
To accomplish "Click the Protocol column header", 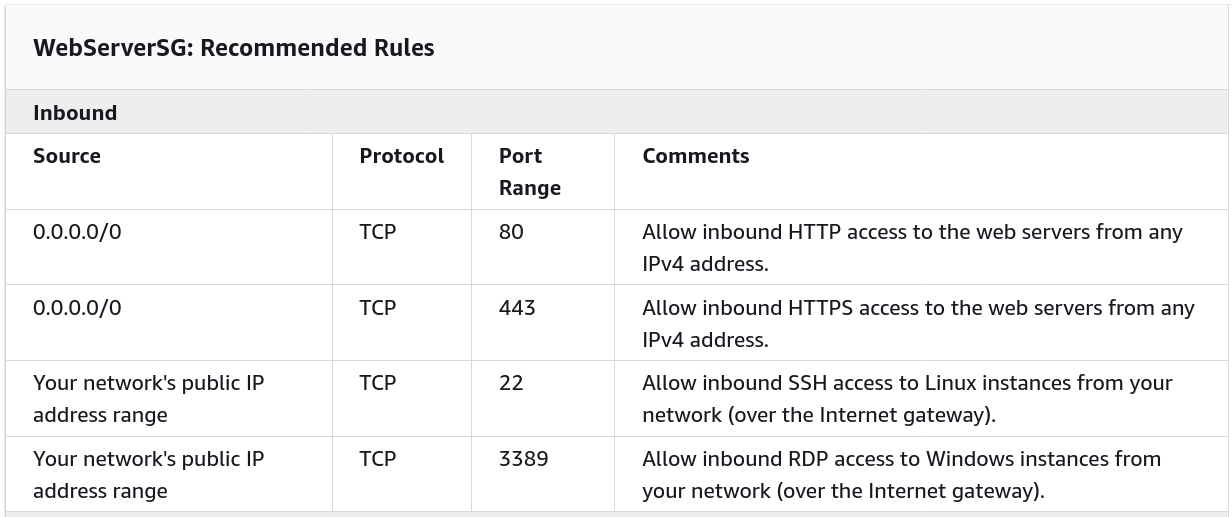I will pyautogui.click(x=402, y=156).
